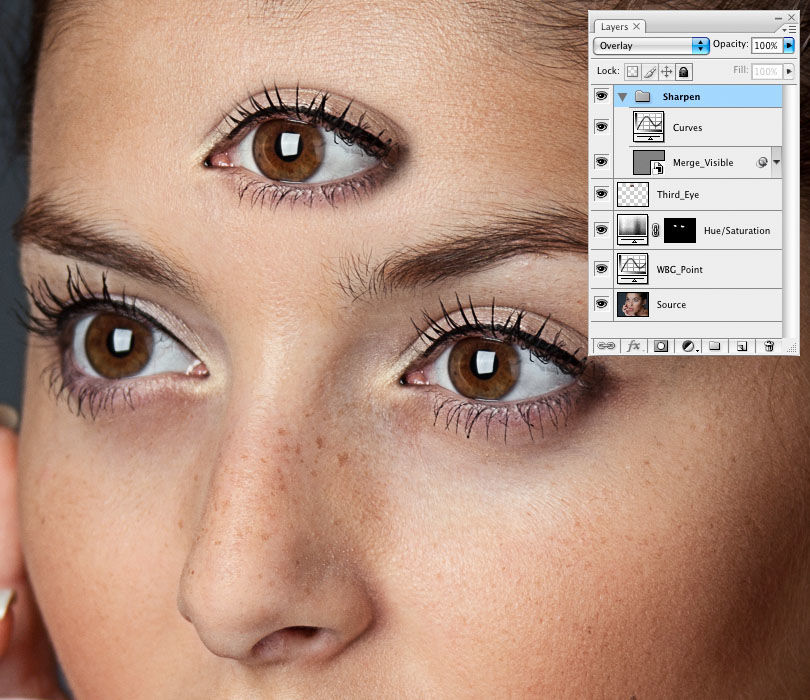This screenshot has height=700, width=810.
Task: Click the WBG_Point curves thumbnail
Action: click(633, 269)
